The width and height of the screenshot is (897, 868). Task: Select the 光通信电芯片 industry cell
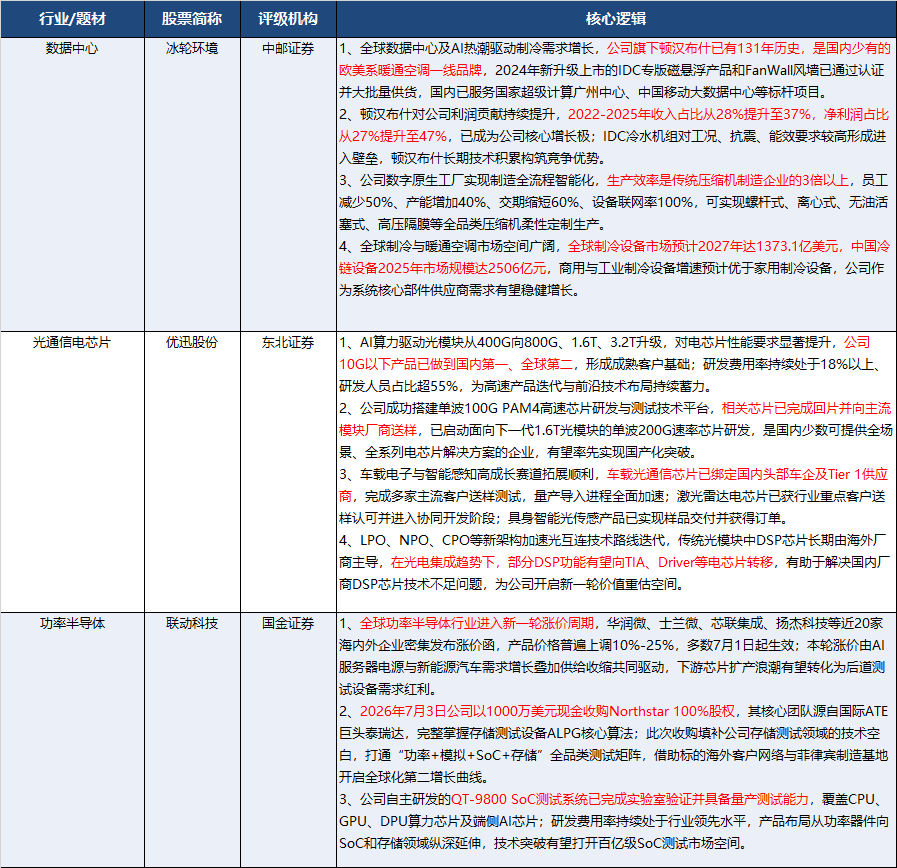click(72, 471)
